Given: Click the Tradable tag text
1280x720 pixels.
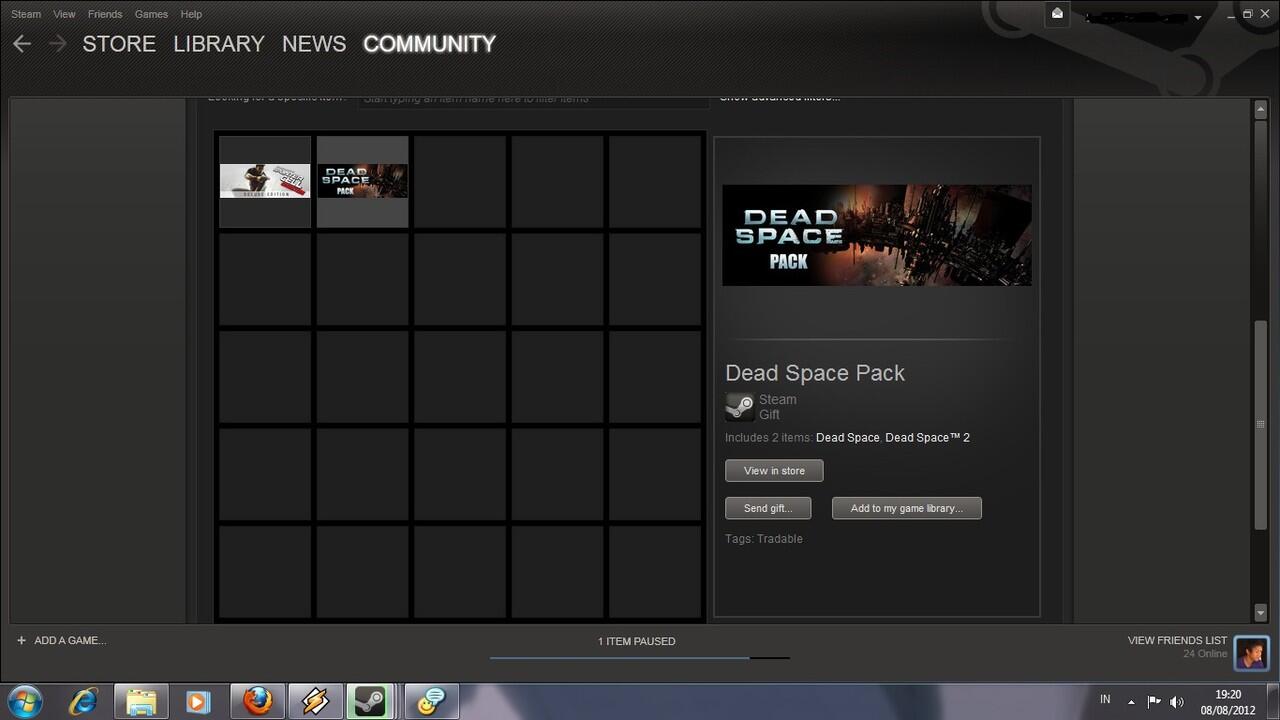Looking at the screenshot, I should [x=780, y=539].
